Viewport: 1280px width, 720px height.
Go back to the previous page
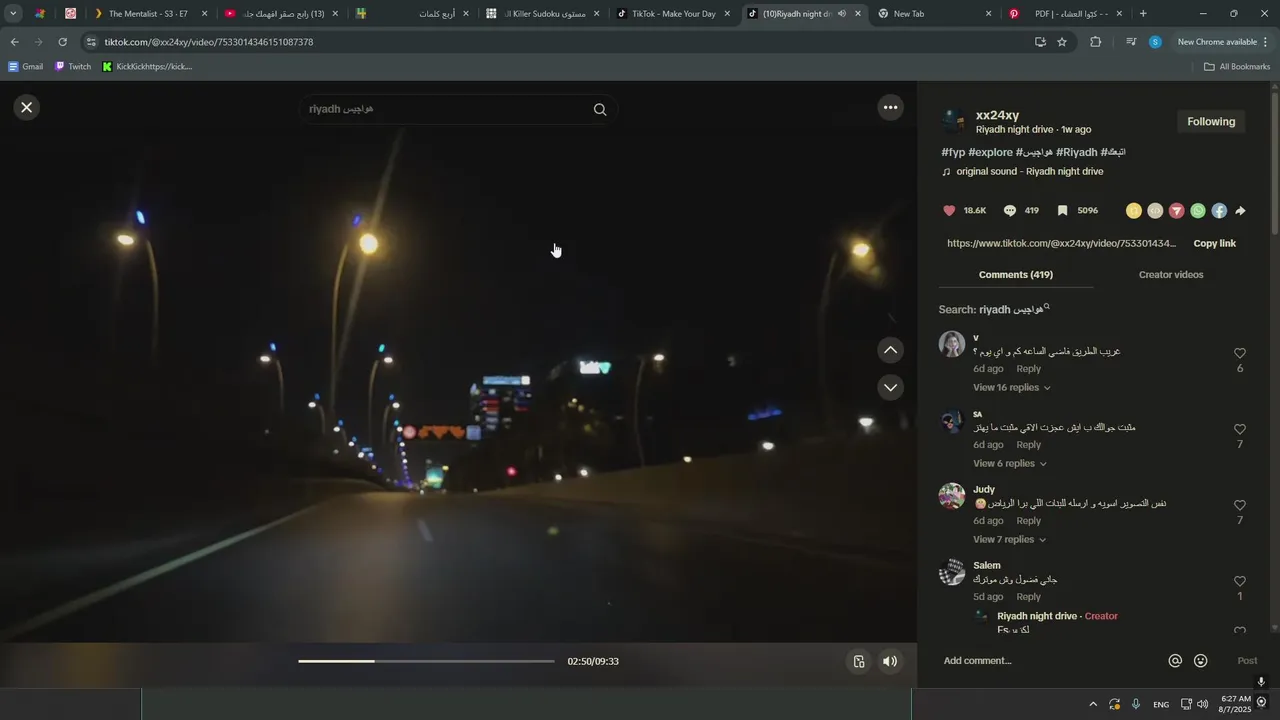point(14,42)
